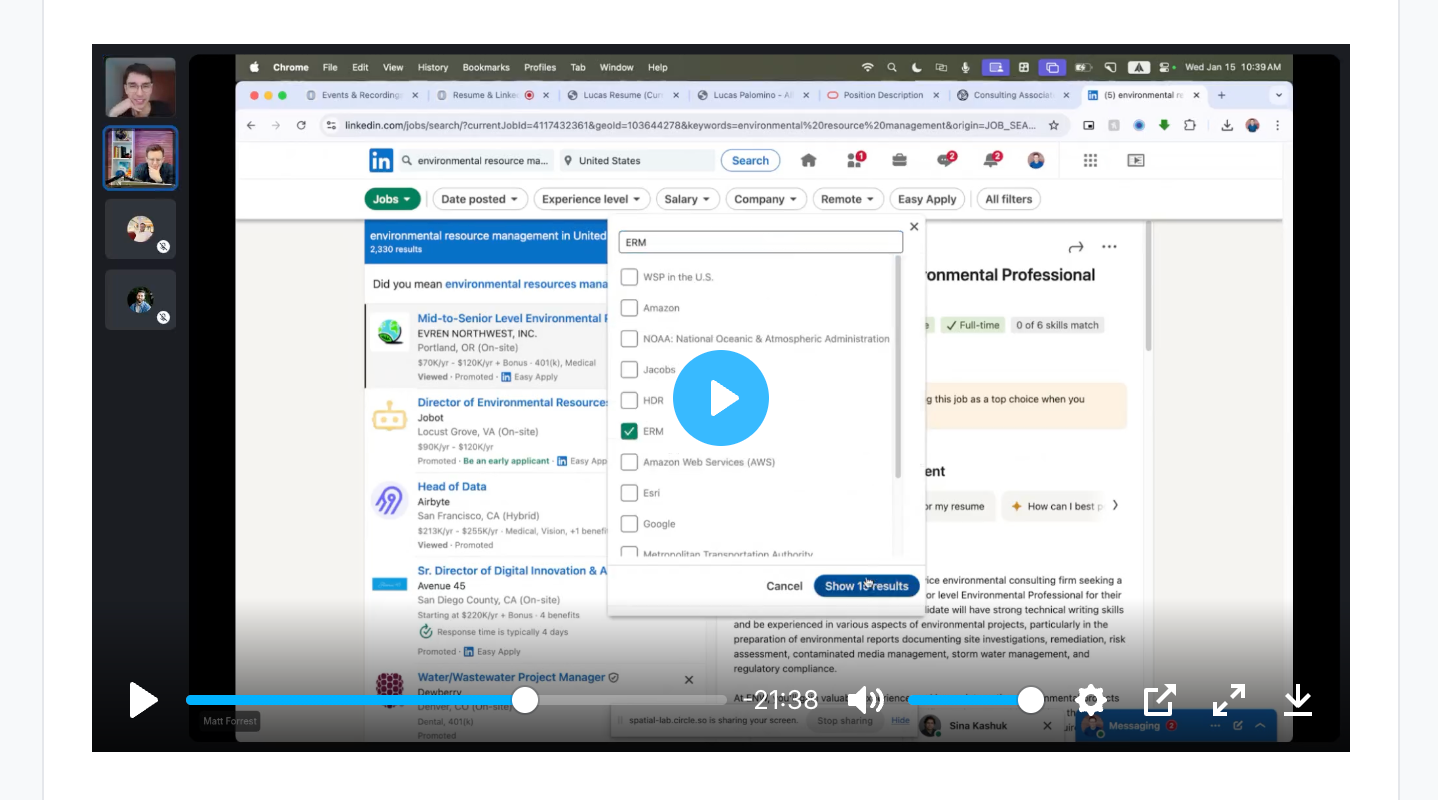The image size is (1438, 800).
Task: Toggle the Easy Apply filter
Action: (x=927, y=199)
